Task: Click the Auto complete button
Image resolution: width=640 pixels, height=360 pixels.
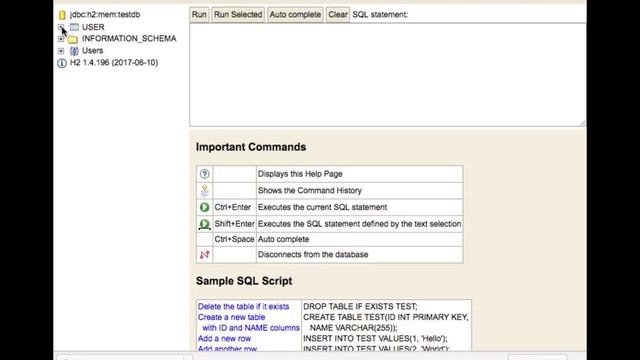Action: tap(295, 15)
